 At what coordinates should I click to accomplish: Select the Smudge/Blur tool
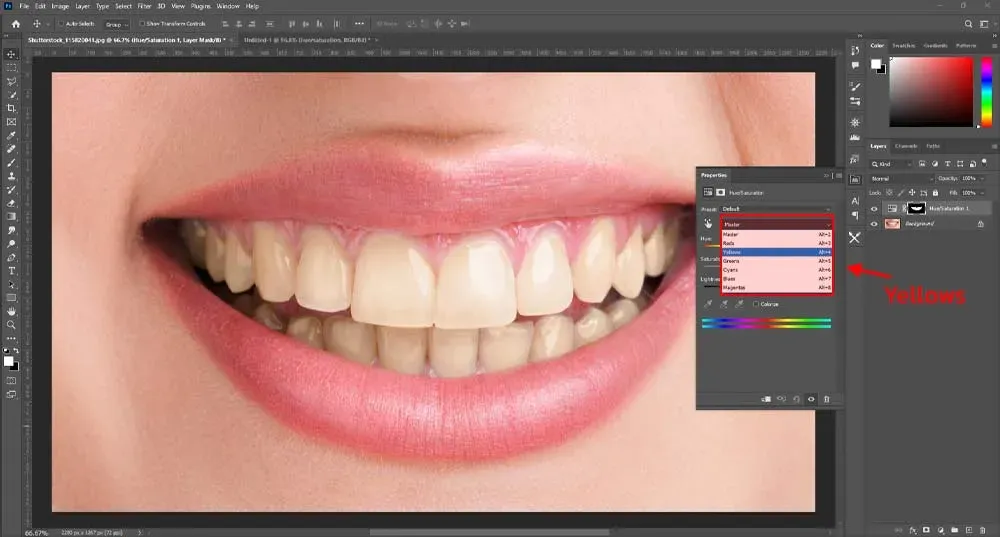tap(11, 230)
